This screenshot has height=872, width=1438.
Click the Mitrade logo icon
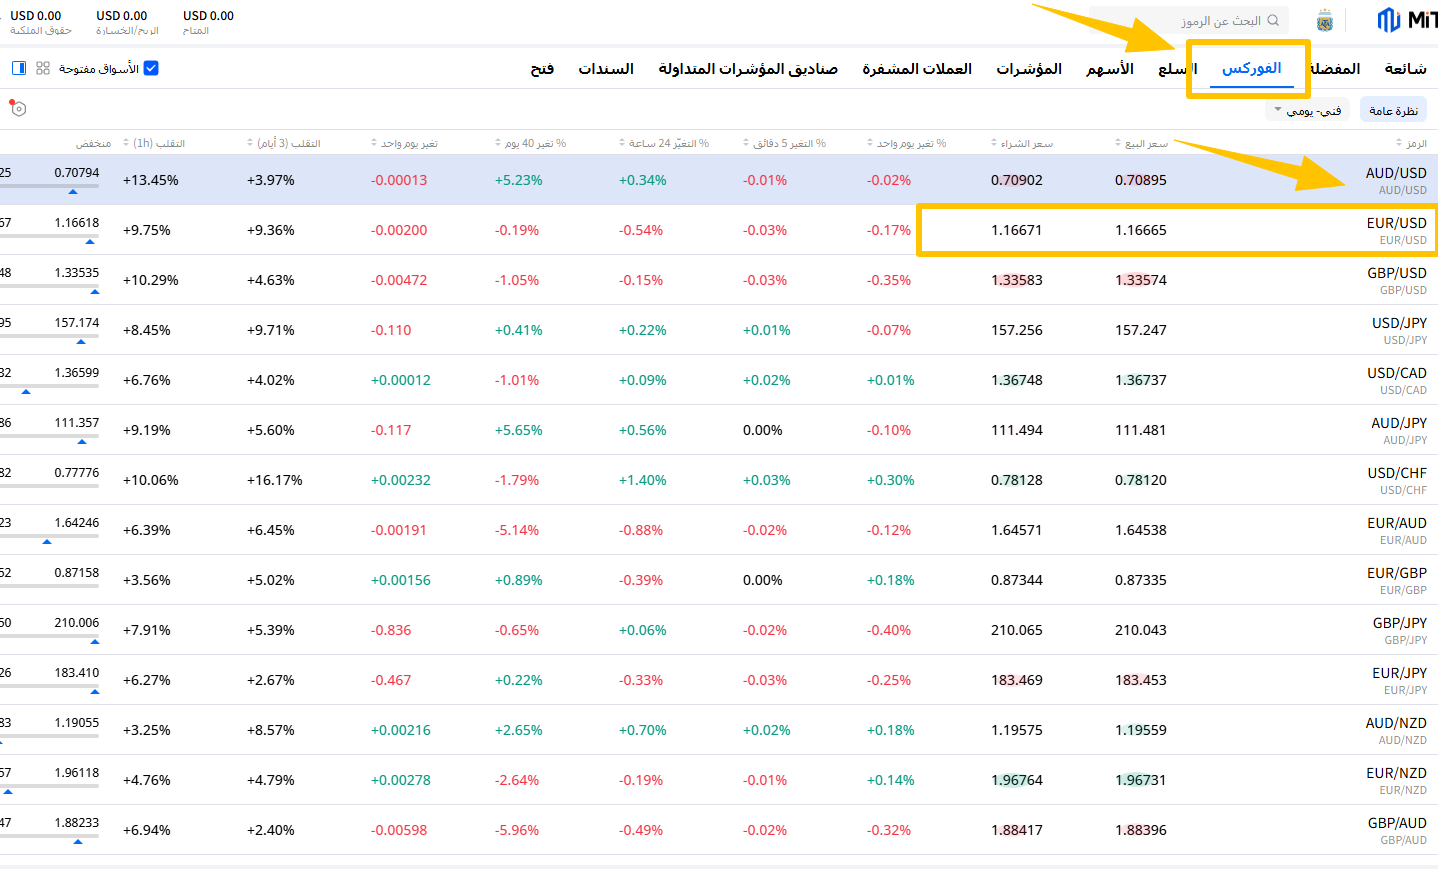pos(1388,20)
